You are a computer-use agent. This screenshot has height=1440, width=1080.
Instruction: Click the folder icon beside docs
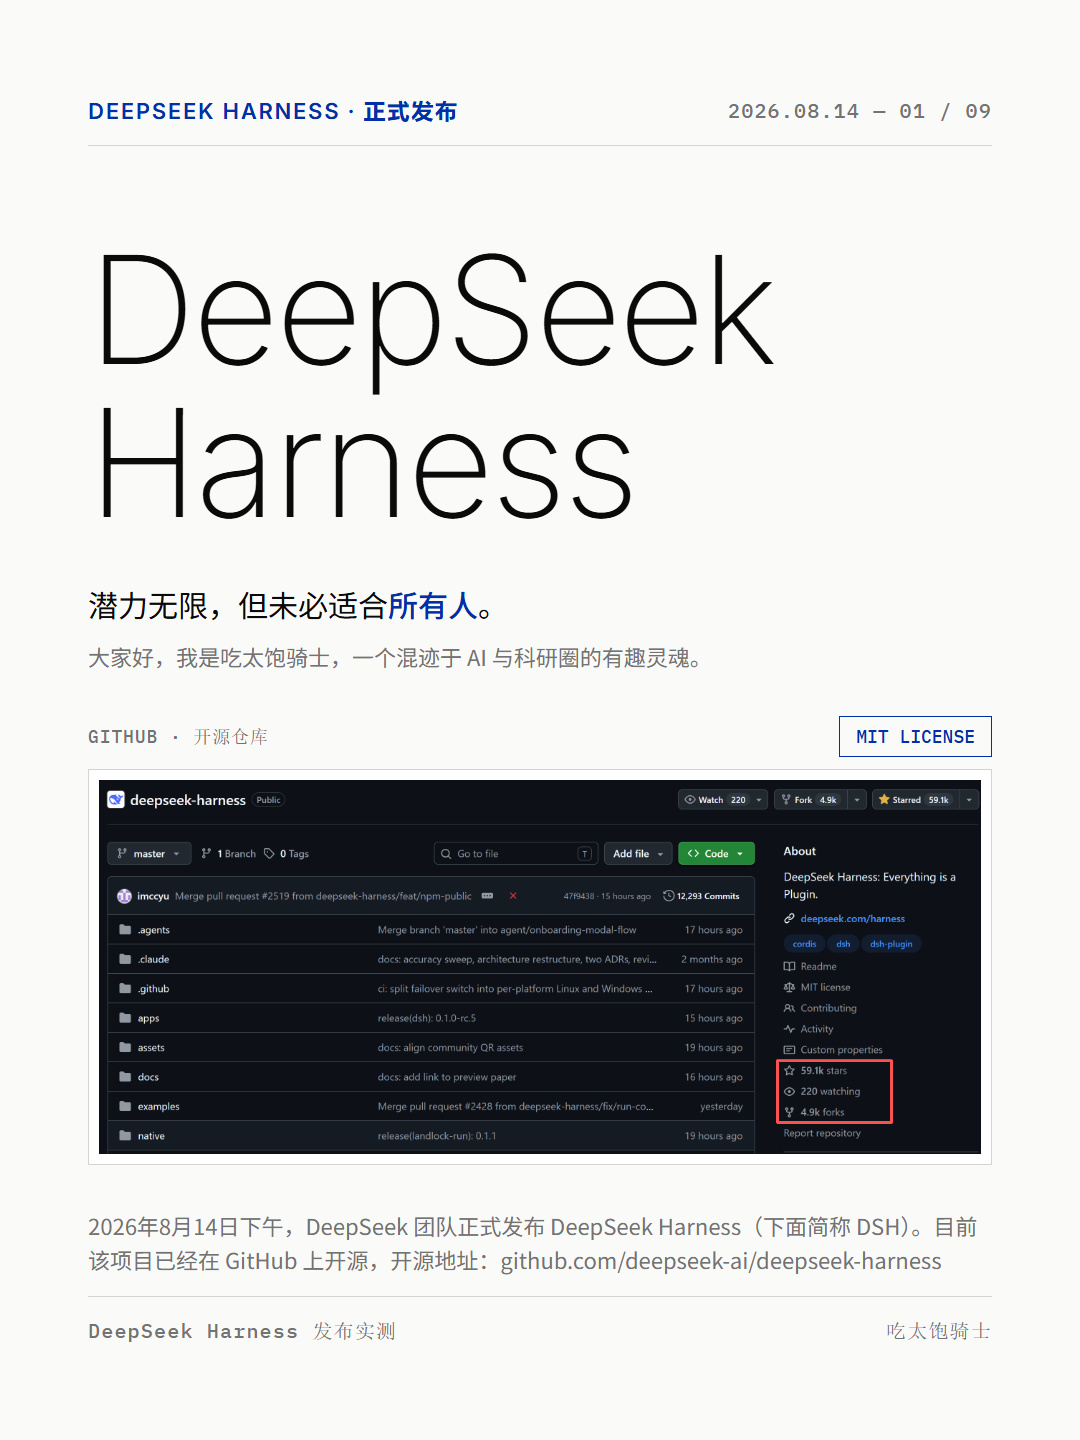[x=125, y=1077]
